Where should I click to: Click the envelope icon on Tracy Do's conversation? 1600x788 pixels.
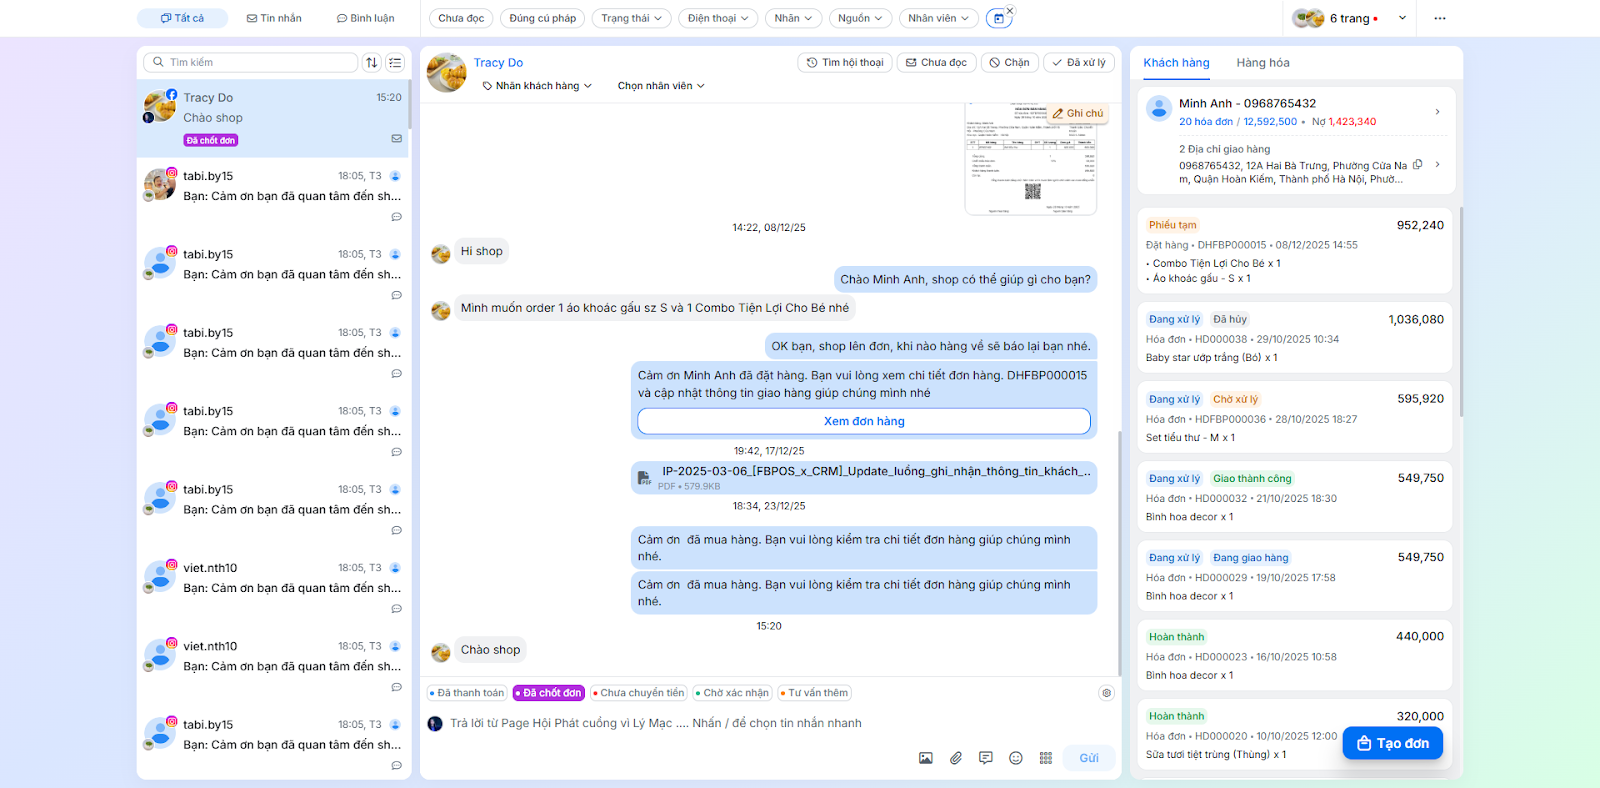click(x=397, y=139)
